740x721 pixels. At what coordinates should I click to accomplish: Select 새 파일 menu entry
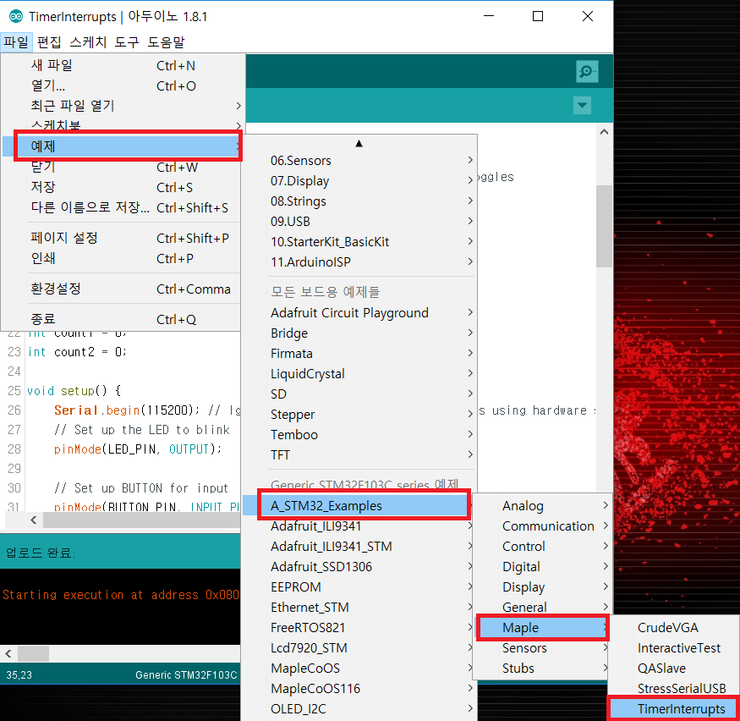coord(123,66)
